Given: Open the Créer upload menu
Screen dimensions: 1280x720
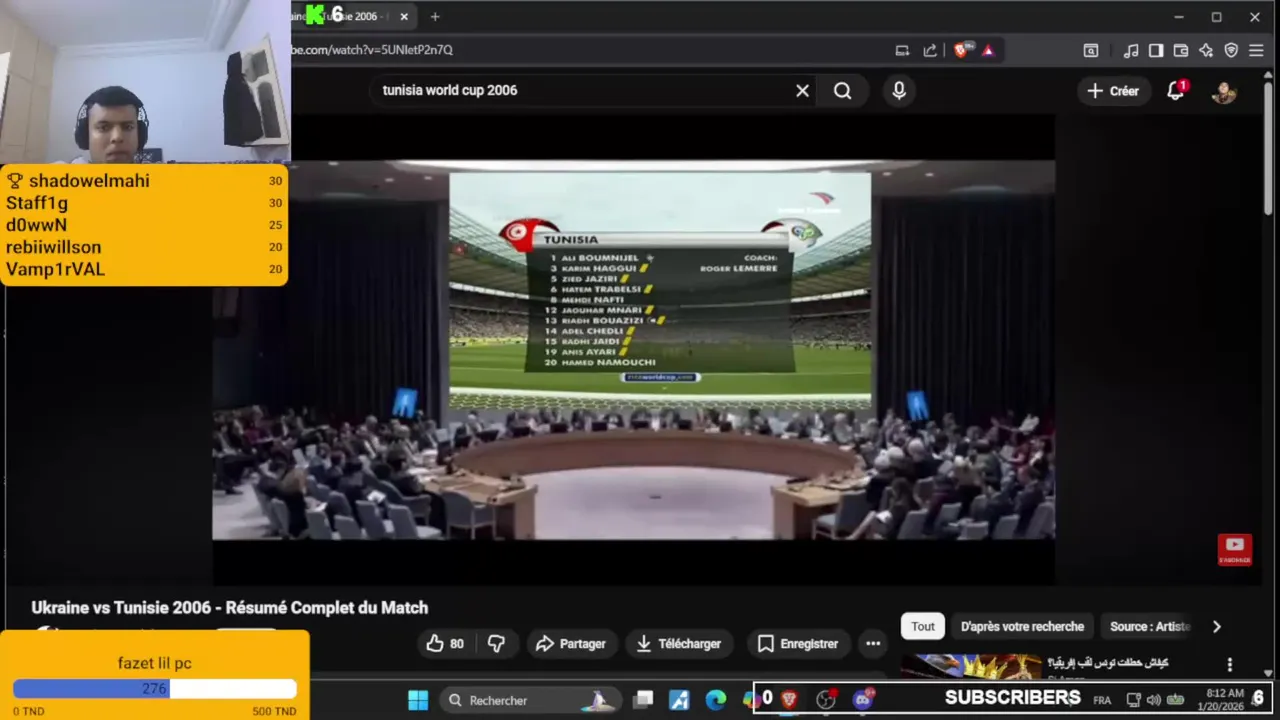Looking at the screenshot, I should click(1113, 91).
